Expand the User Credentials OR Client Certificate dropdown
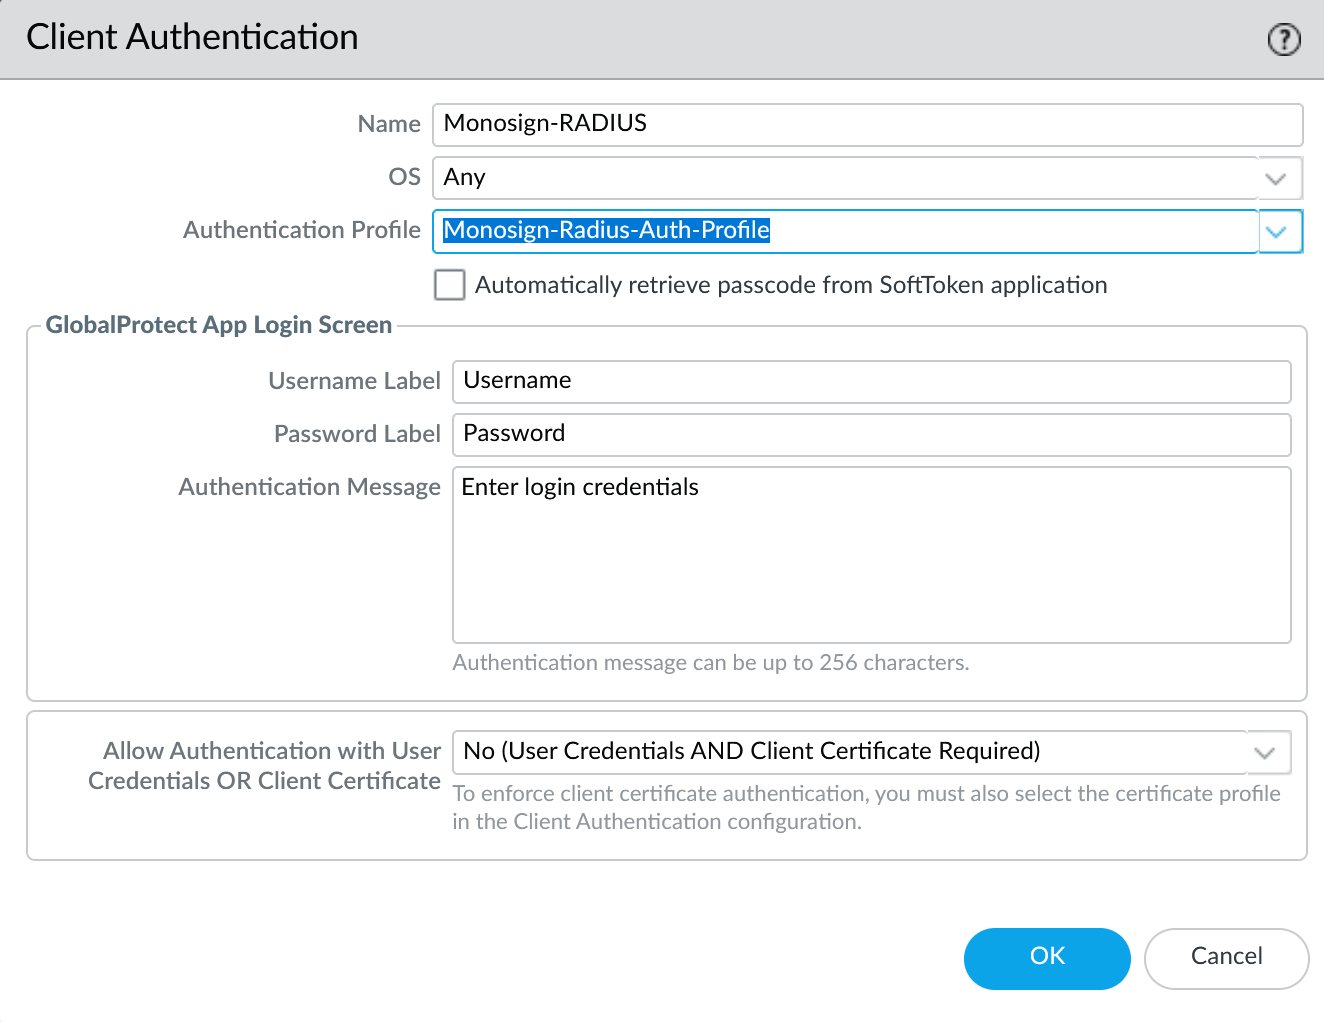 [1265, 752]
